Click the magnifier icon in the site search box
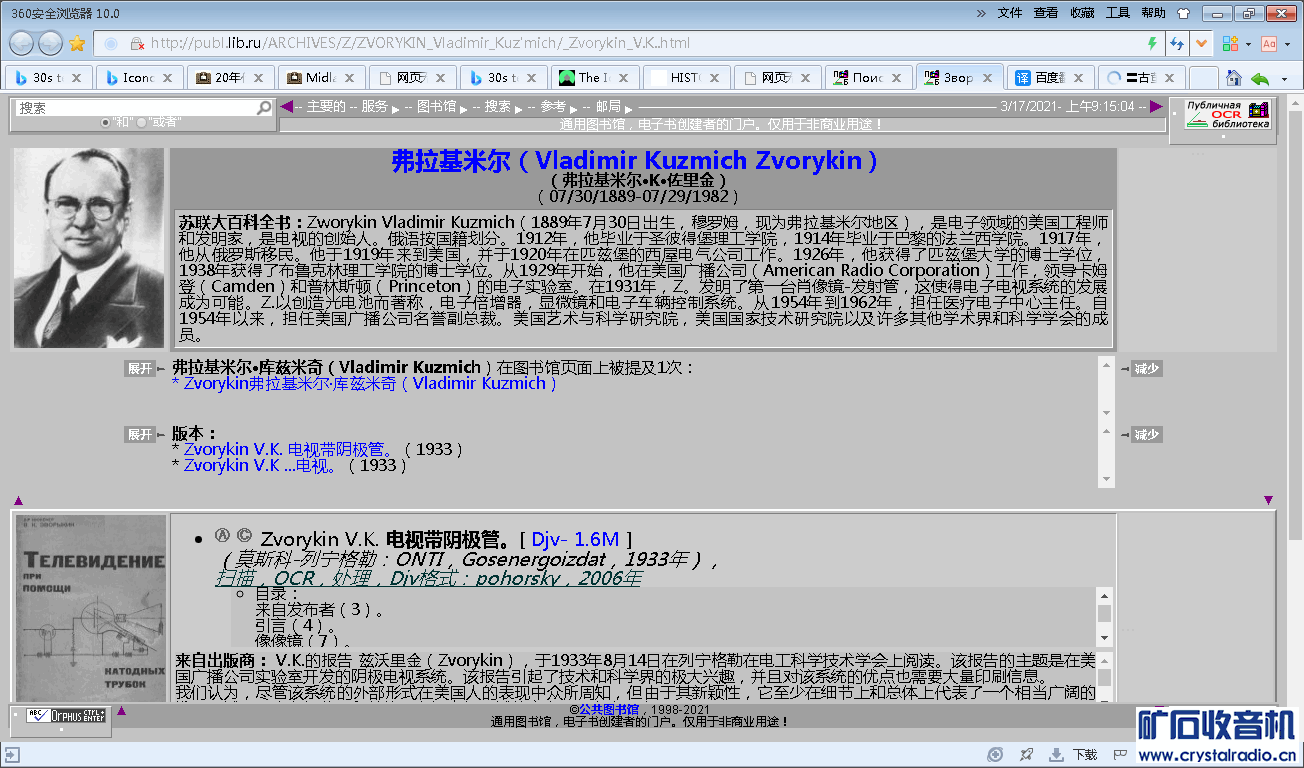The width and height of the screenshot is (1304, 768). point(264,107)
